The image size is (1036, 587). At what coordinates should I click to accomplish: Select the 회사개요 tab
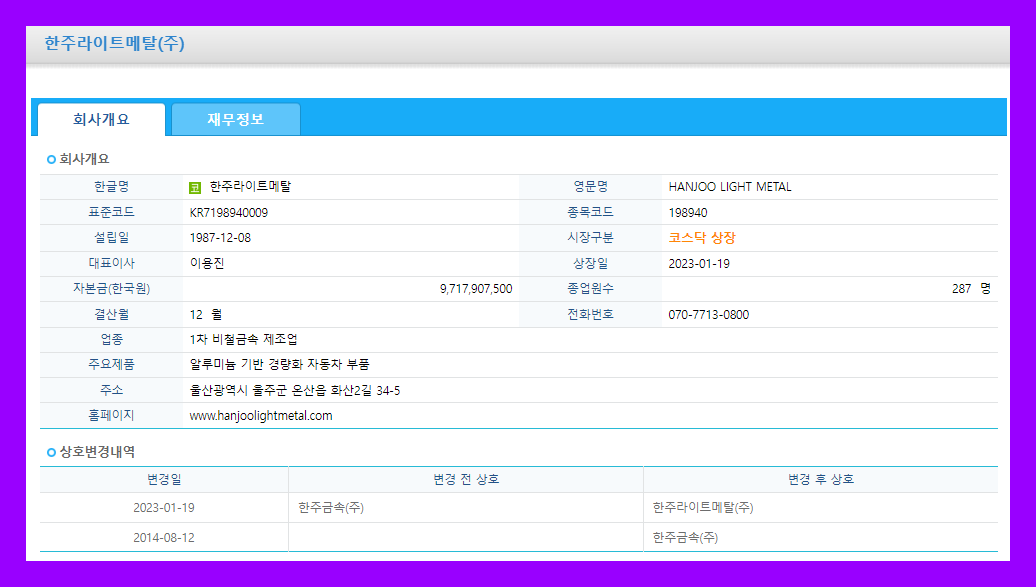(101, 120)
